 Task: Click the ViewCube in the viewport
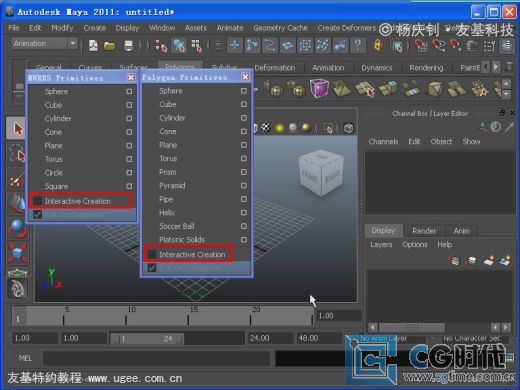(321, 173)
